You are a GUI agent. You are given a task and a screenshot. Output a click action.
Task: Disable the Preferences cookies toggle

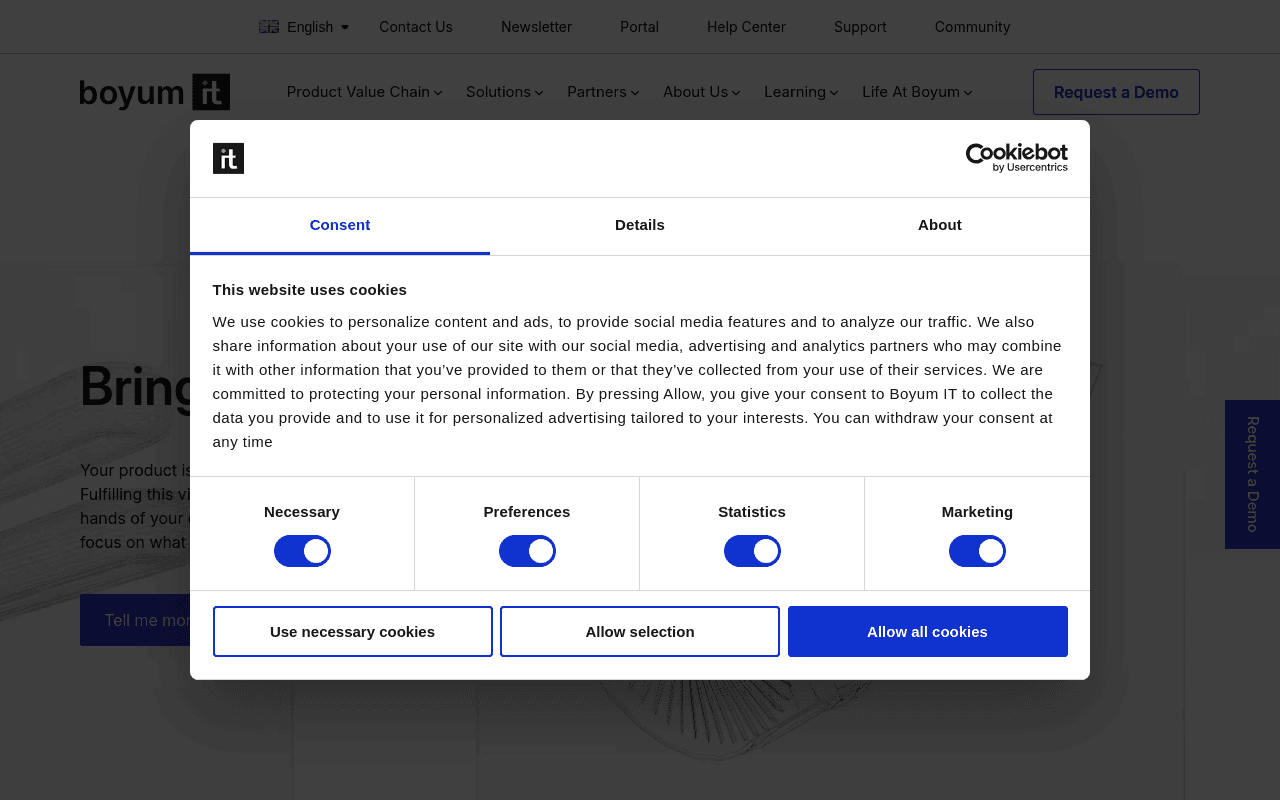click(527, 551)
